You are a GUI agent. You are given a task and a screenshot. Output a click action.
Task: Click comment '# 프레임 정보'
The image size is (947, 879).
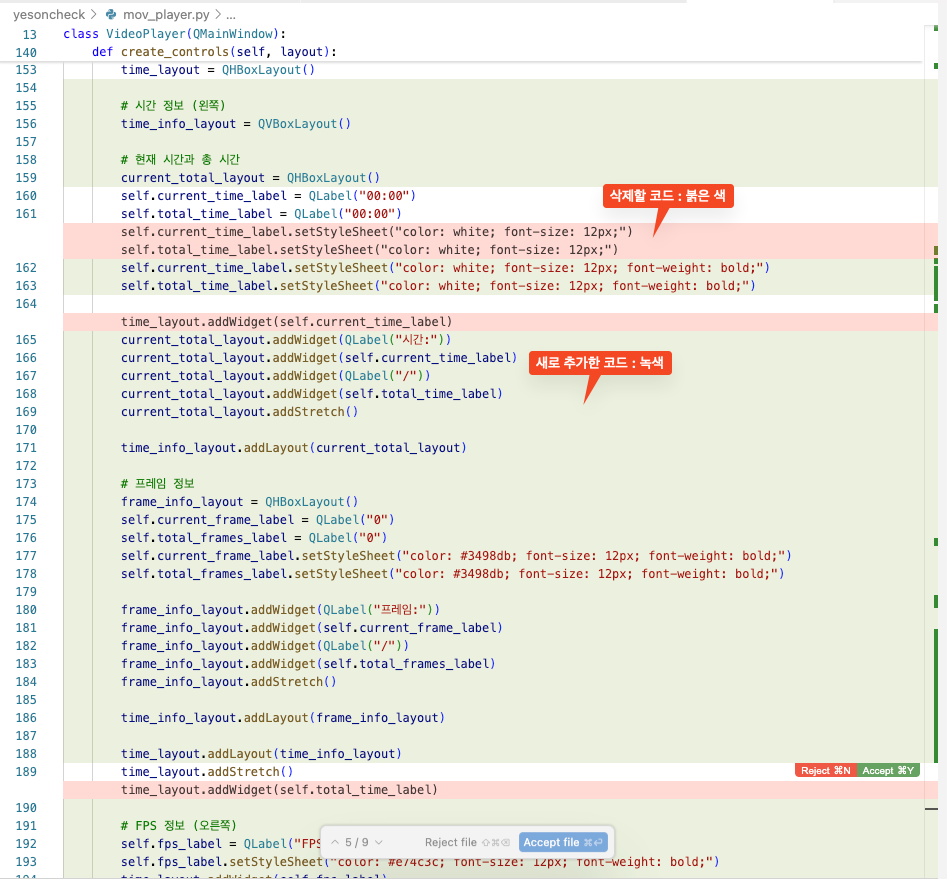coord(158,484)
